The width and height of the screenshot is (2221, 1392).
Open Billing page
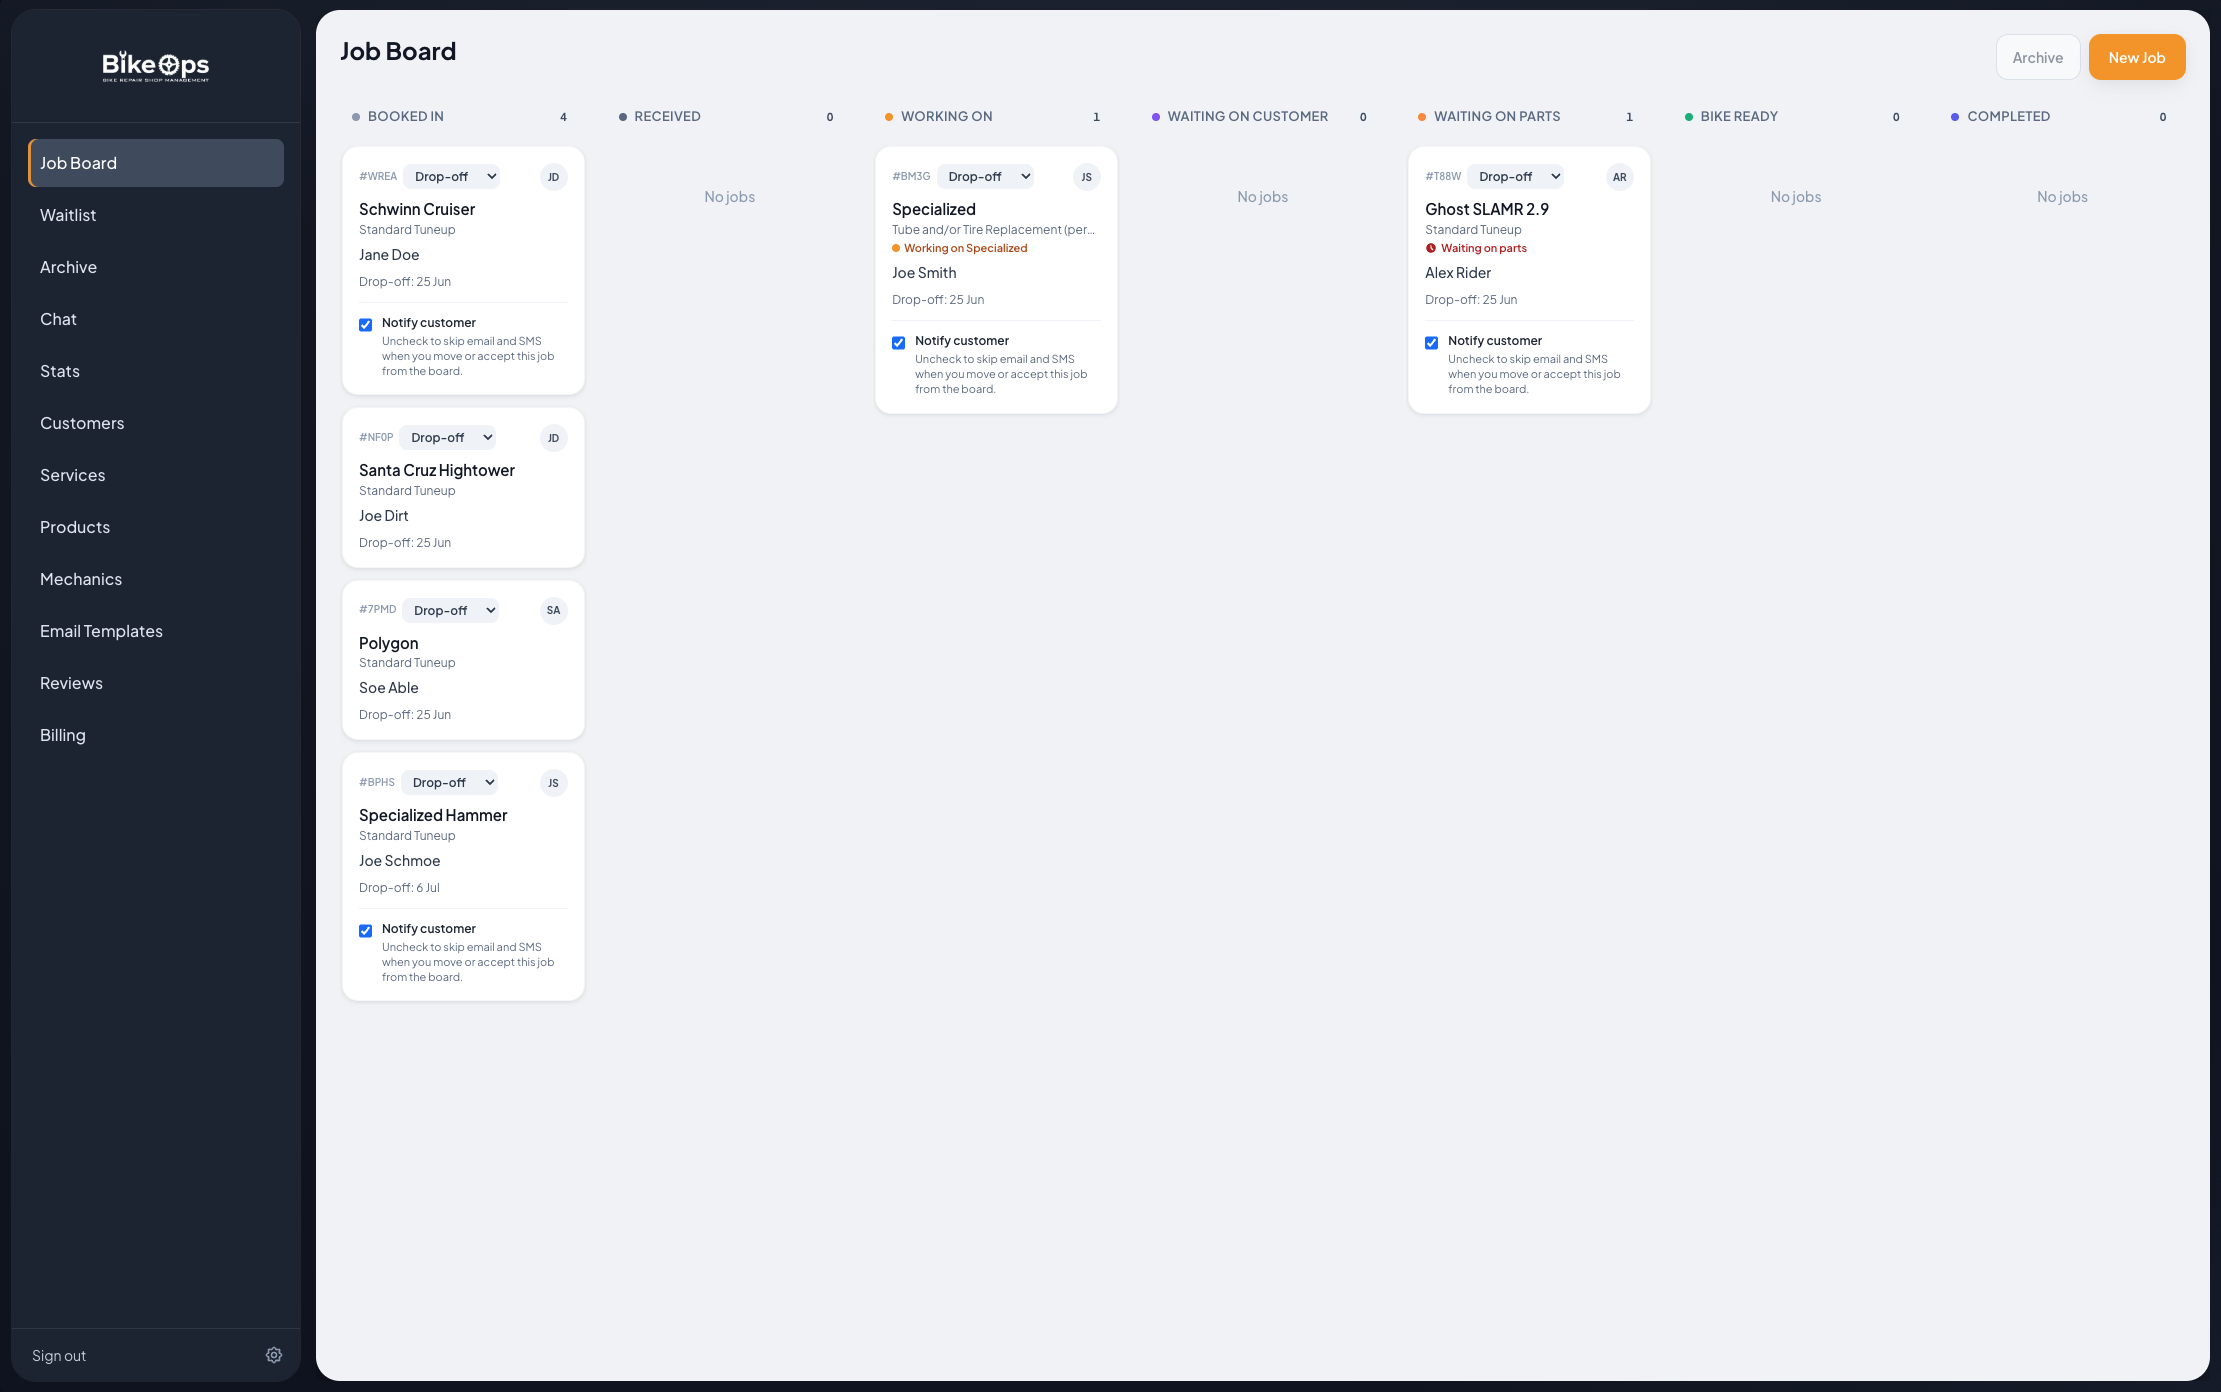(156, 735)
